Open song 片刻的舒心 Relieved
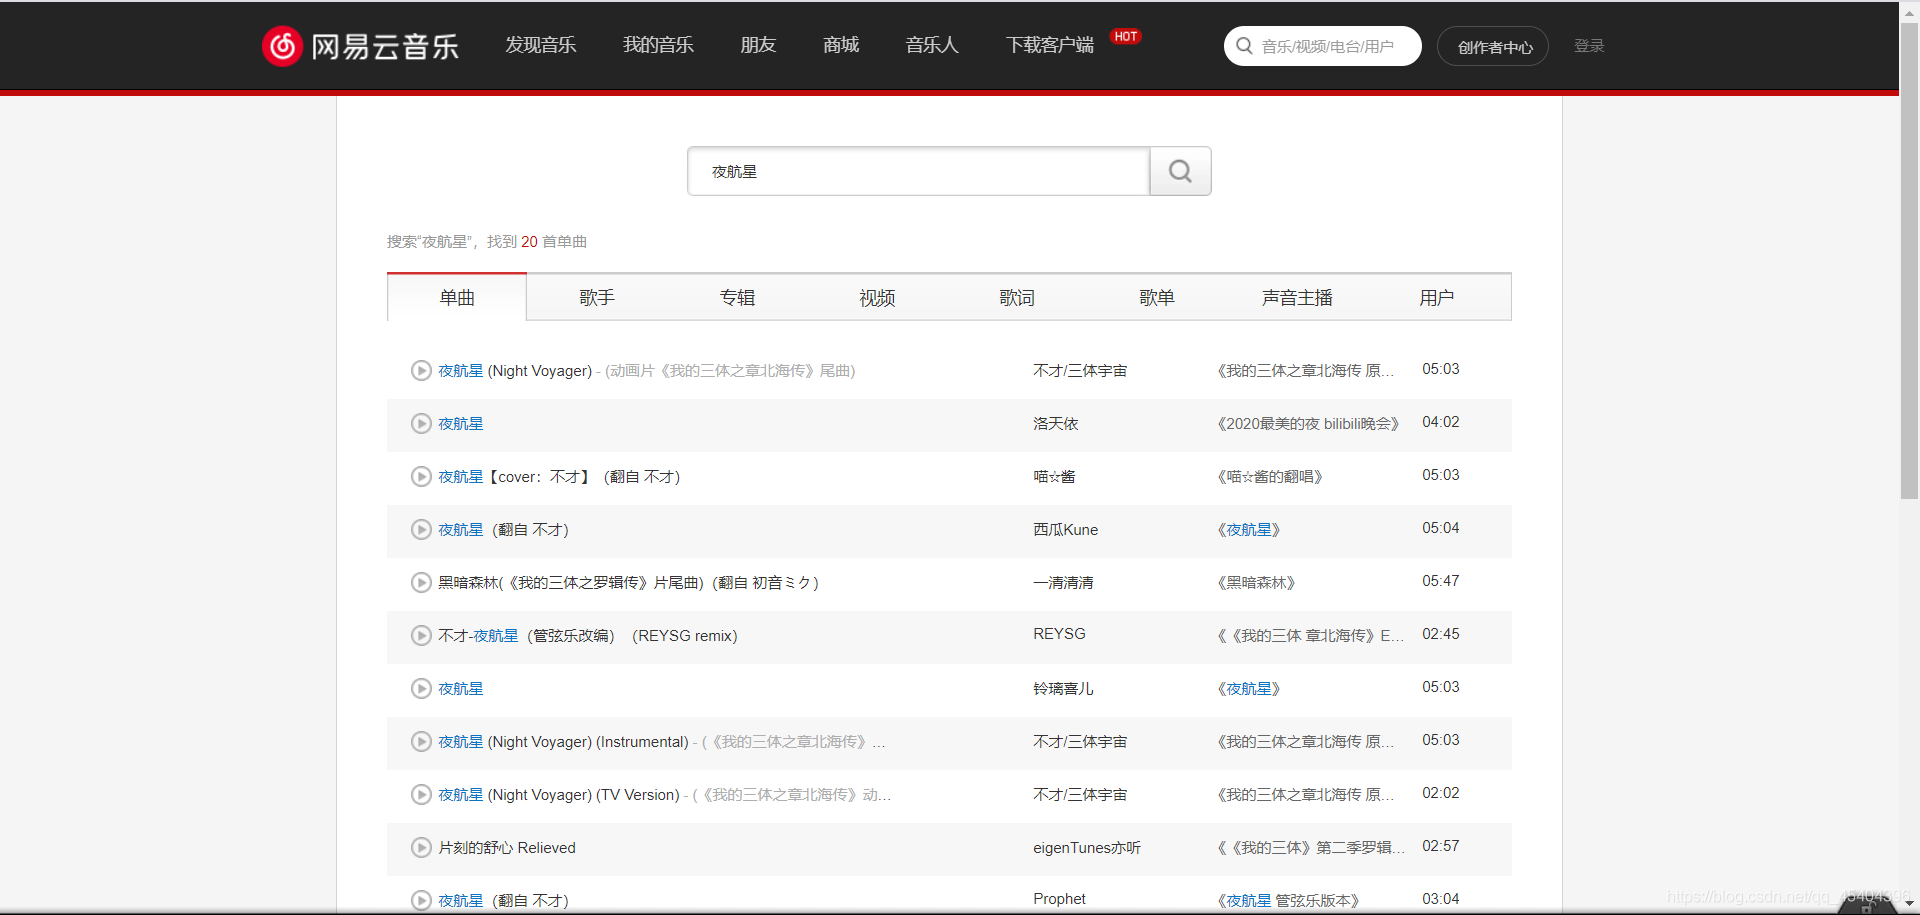The image size is (1920, 915). click(507, 848)
